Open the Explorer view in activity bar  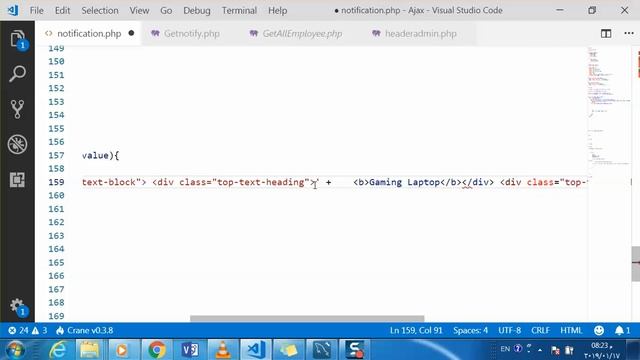click(x=17, y=40)
